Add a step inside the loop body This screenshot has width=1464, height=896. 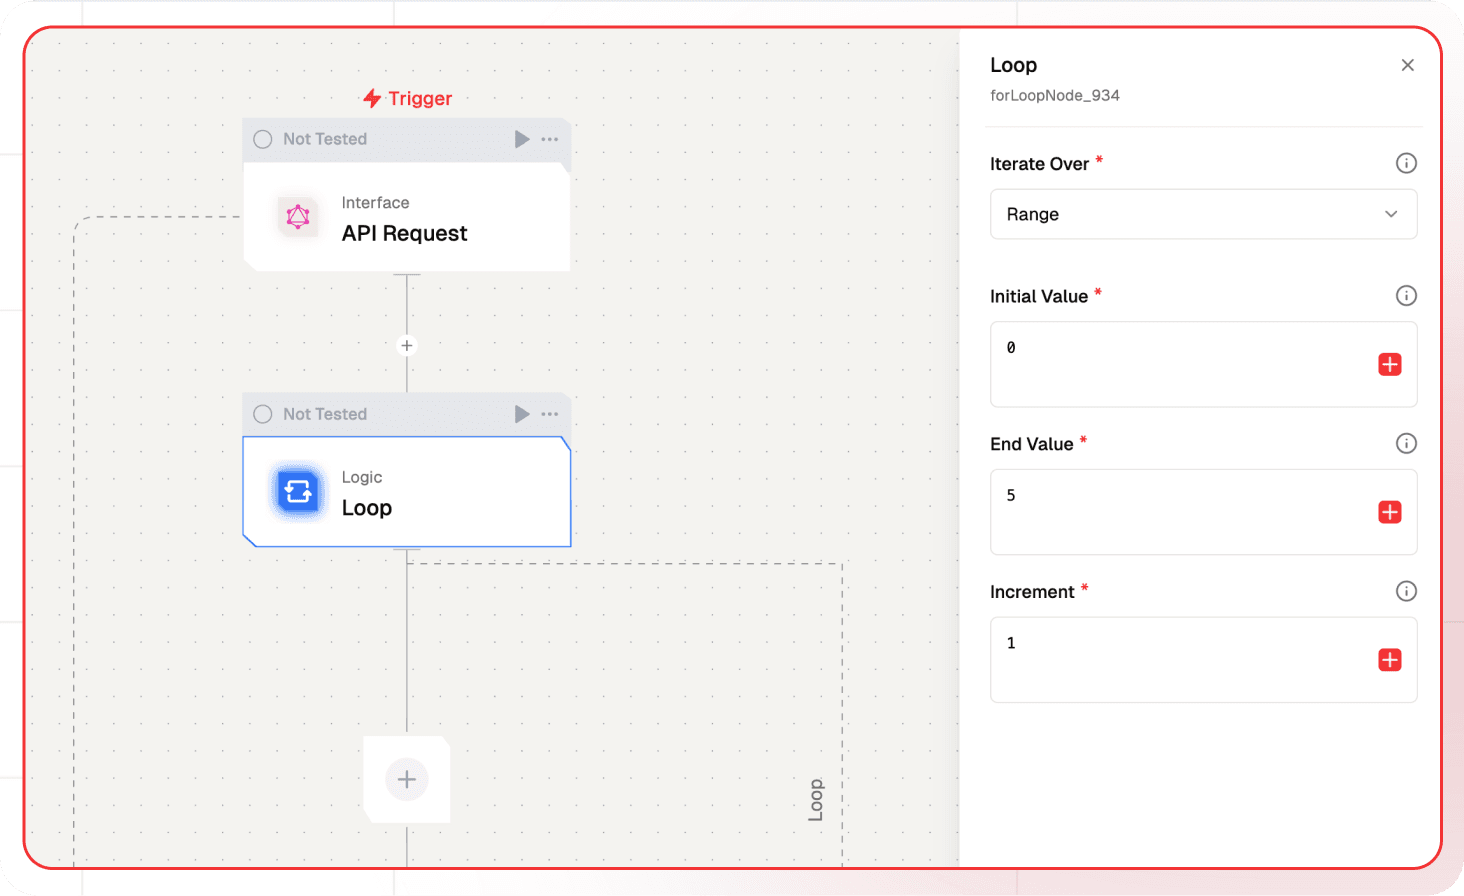pyautogui.click(x=407, y=779)
